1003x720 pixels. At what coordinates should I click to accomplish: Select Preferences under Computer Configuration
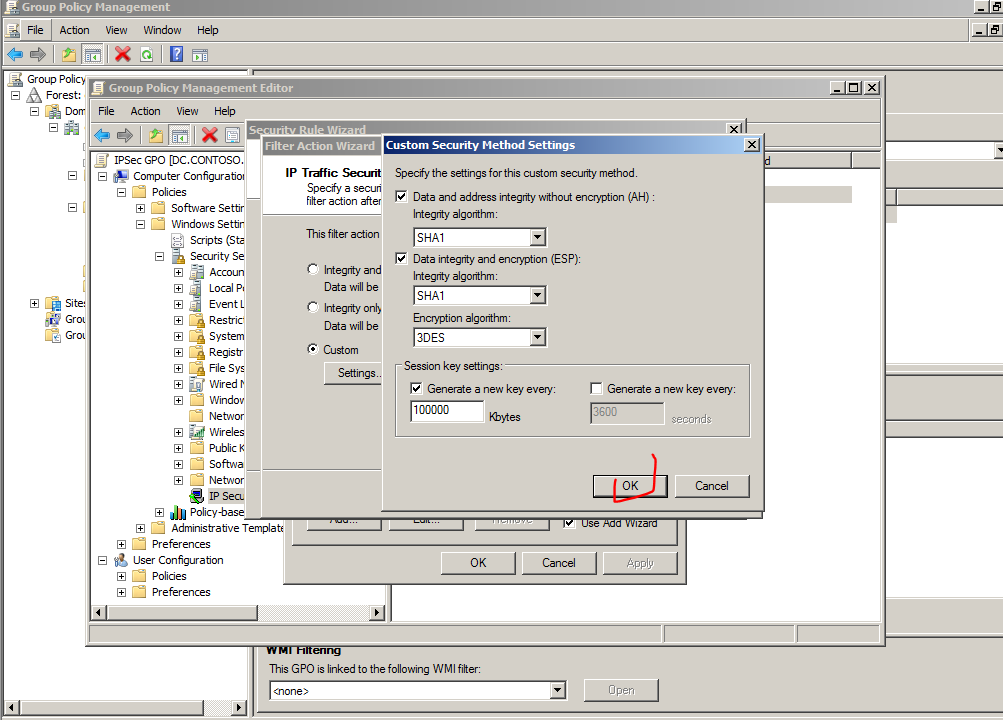181,544
